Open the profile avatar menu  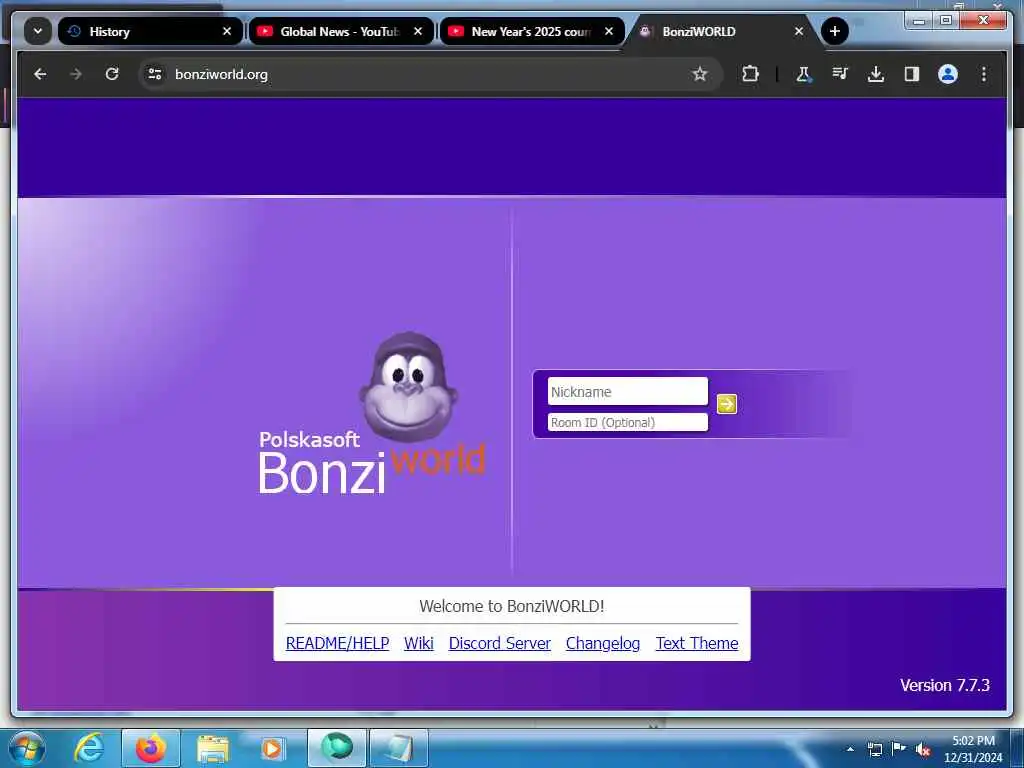point(948,74)
